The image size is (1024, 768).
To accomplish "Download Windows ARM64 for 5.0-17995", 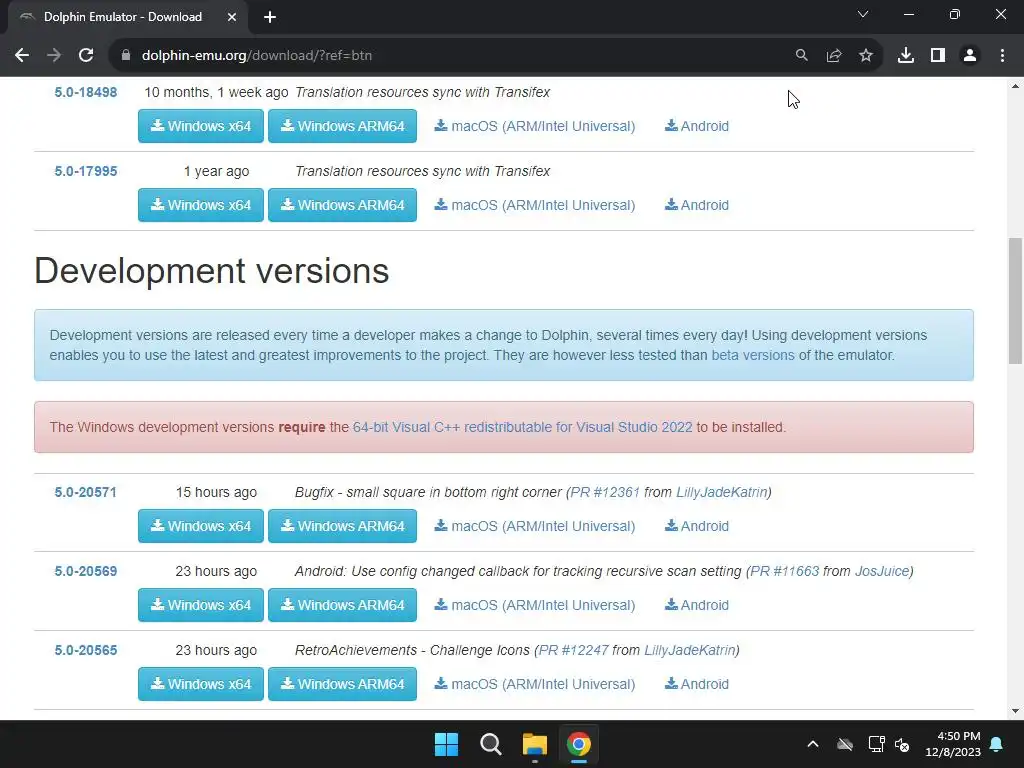I will point(342,205).
